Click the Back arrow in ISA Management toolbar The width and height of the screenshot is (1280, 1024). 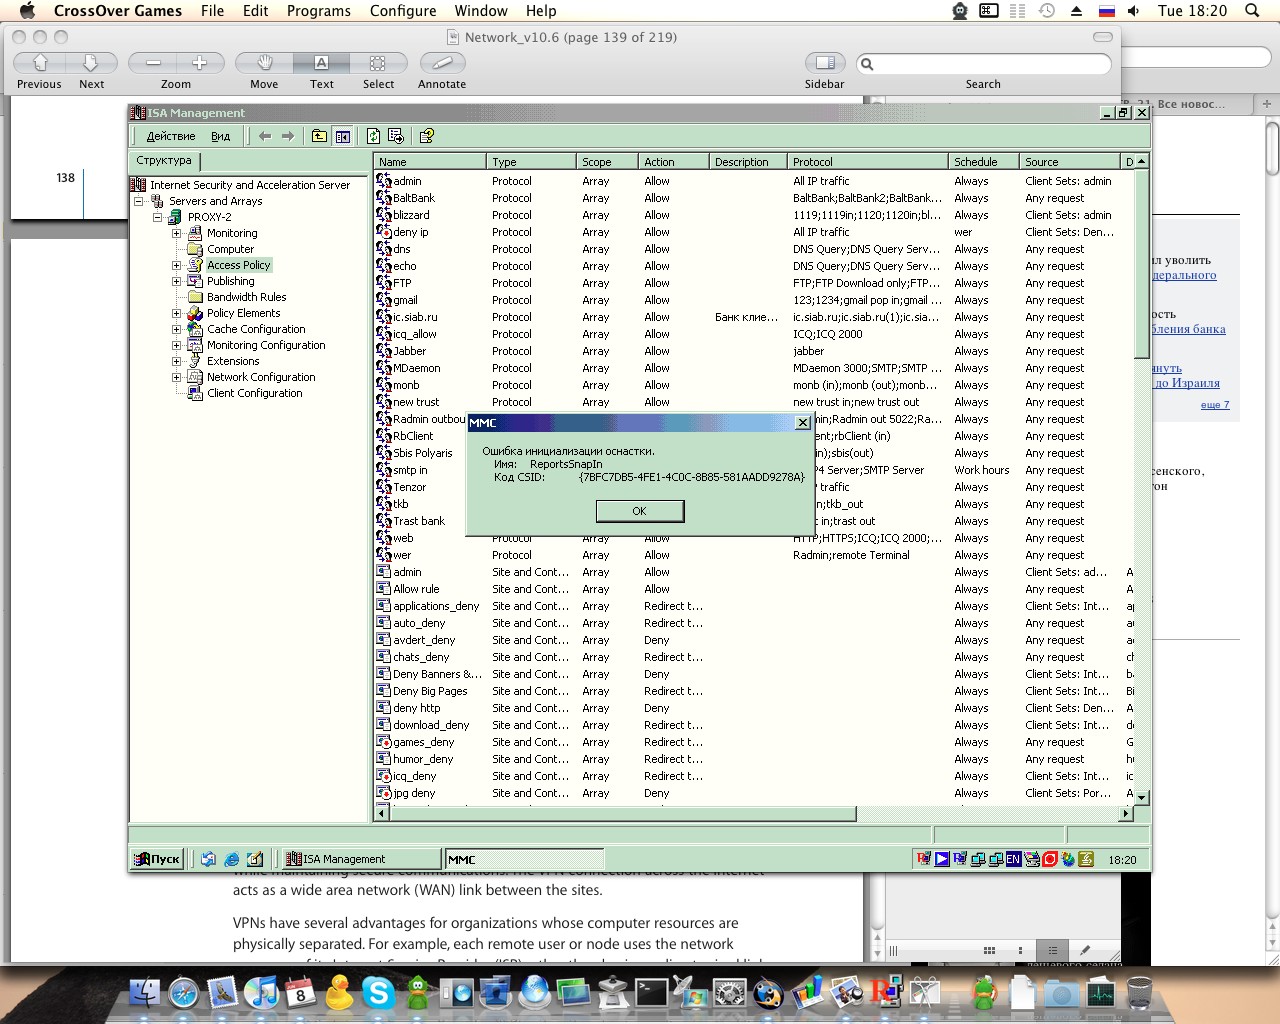265,136
